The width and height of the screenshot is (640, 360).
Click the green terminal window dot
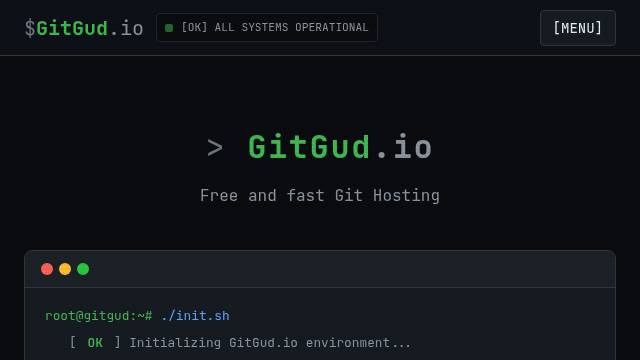tap(83, 269)
